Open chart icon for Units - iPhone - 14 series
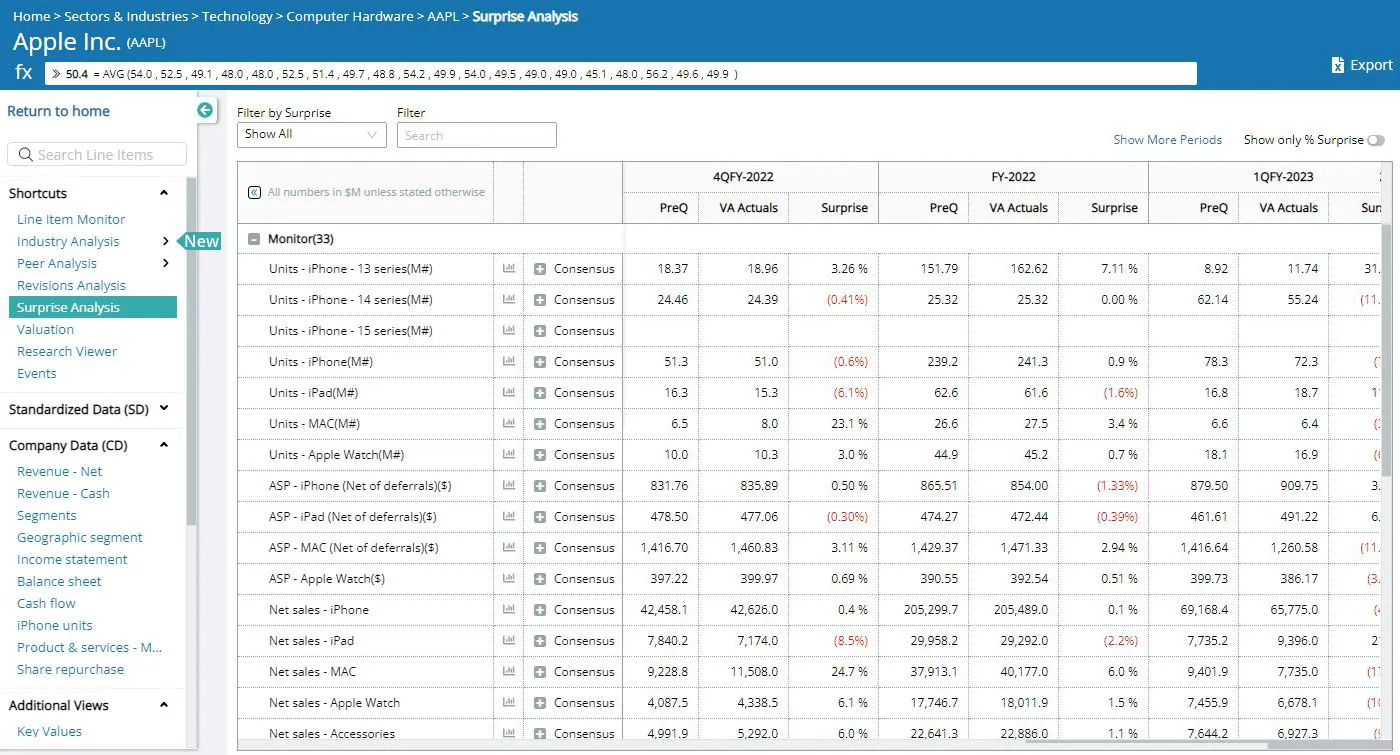The height and width of the screenshot is (755, 1400). [509, 299]
